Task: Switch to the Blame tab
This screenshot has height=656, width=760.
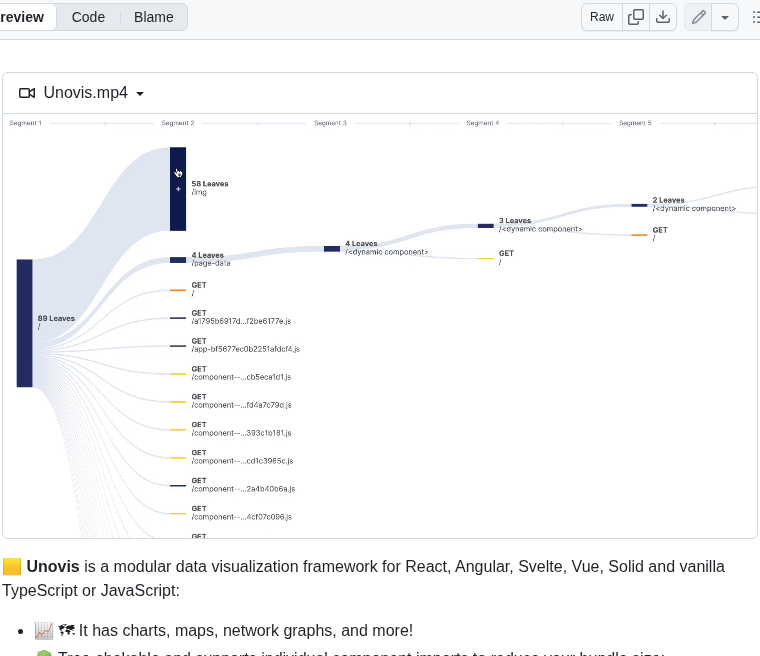Action: coord(154,17)
